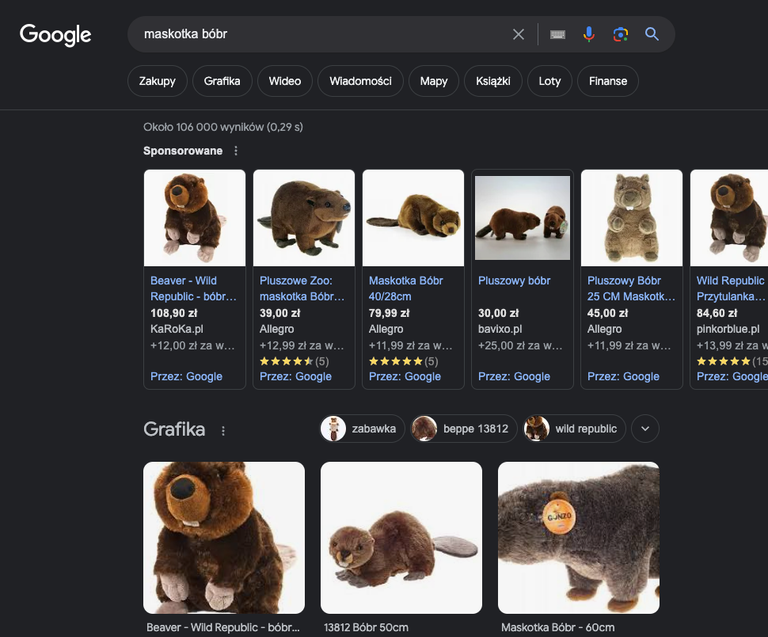Image resolution: width=768 pixels, height=637 pixels.
Task: Filter images by the wild republic chip
Action: click(x=575, y=429)
